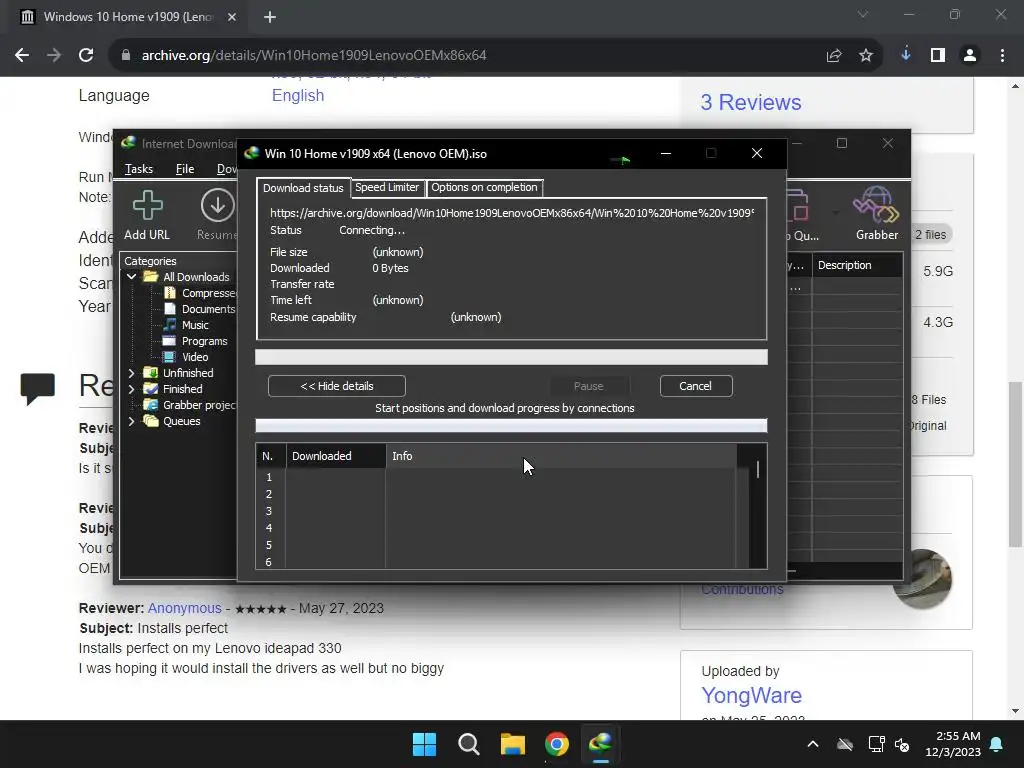Click the connections progress bar

point(511,426)
